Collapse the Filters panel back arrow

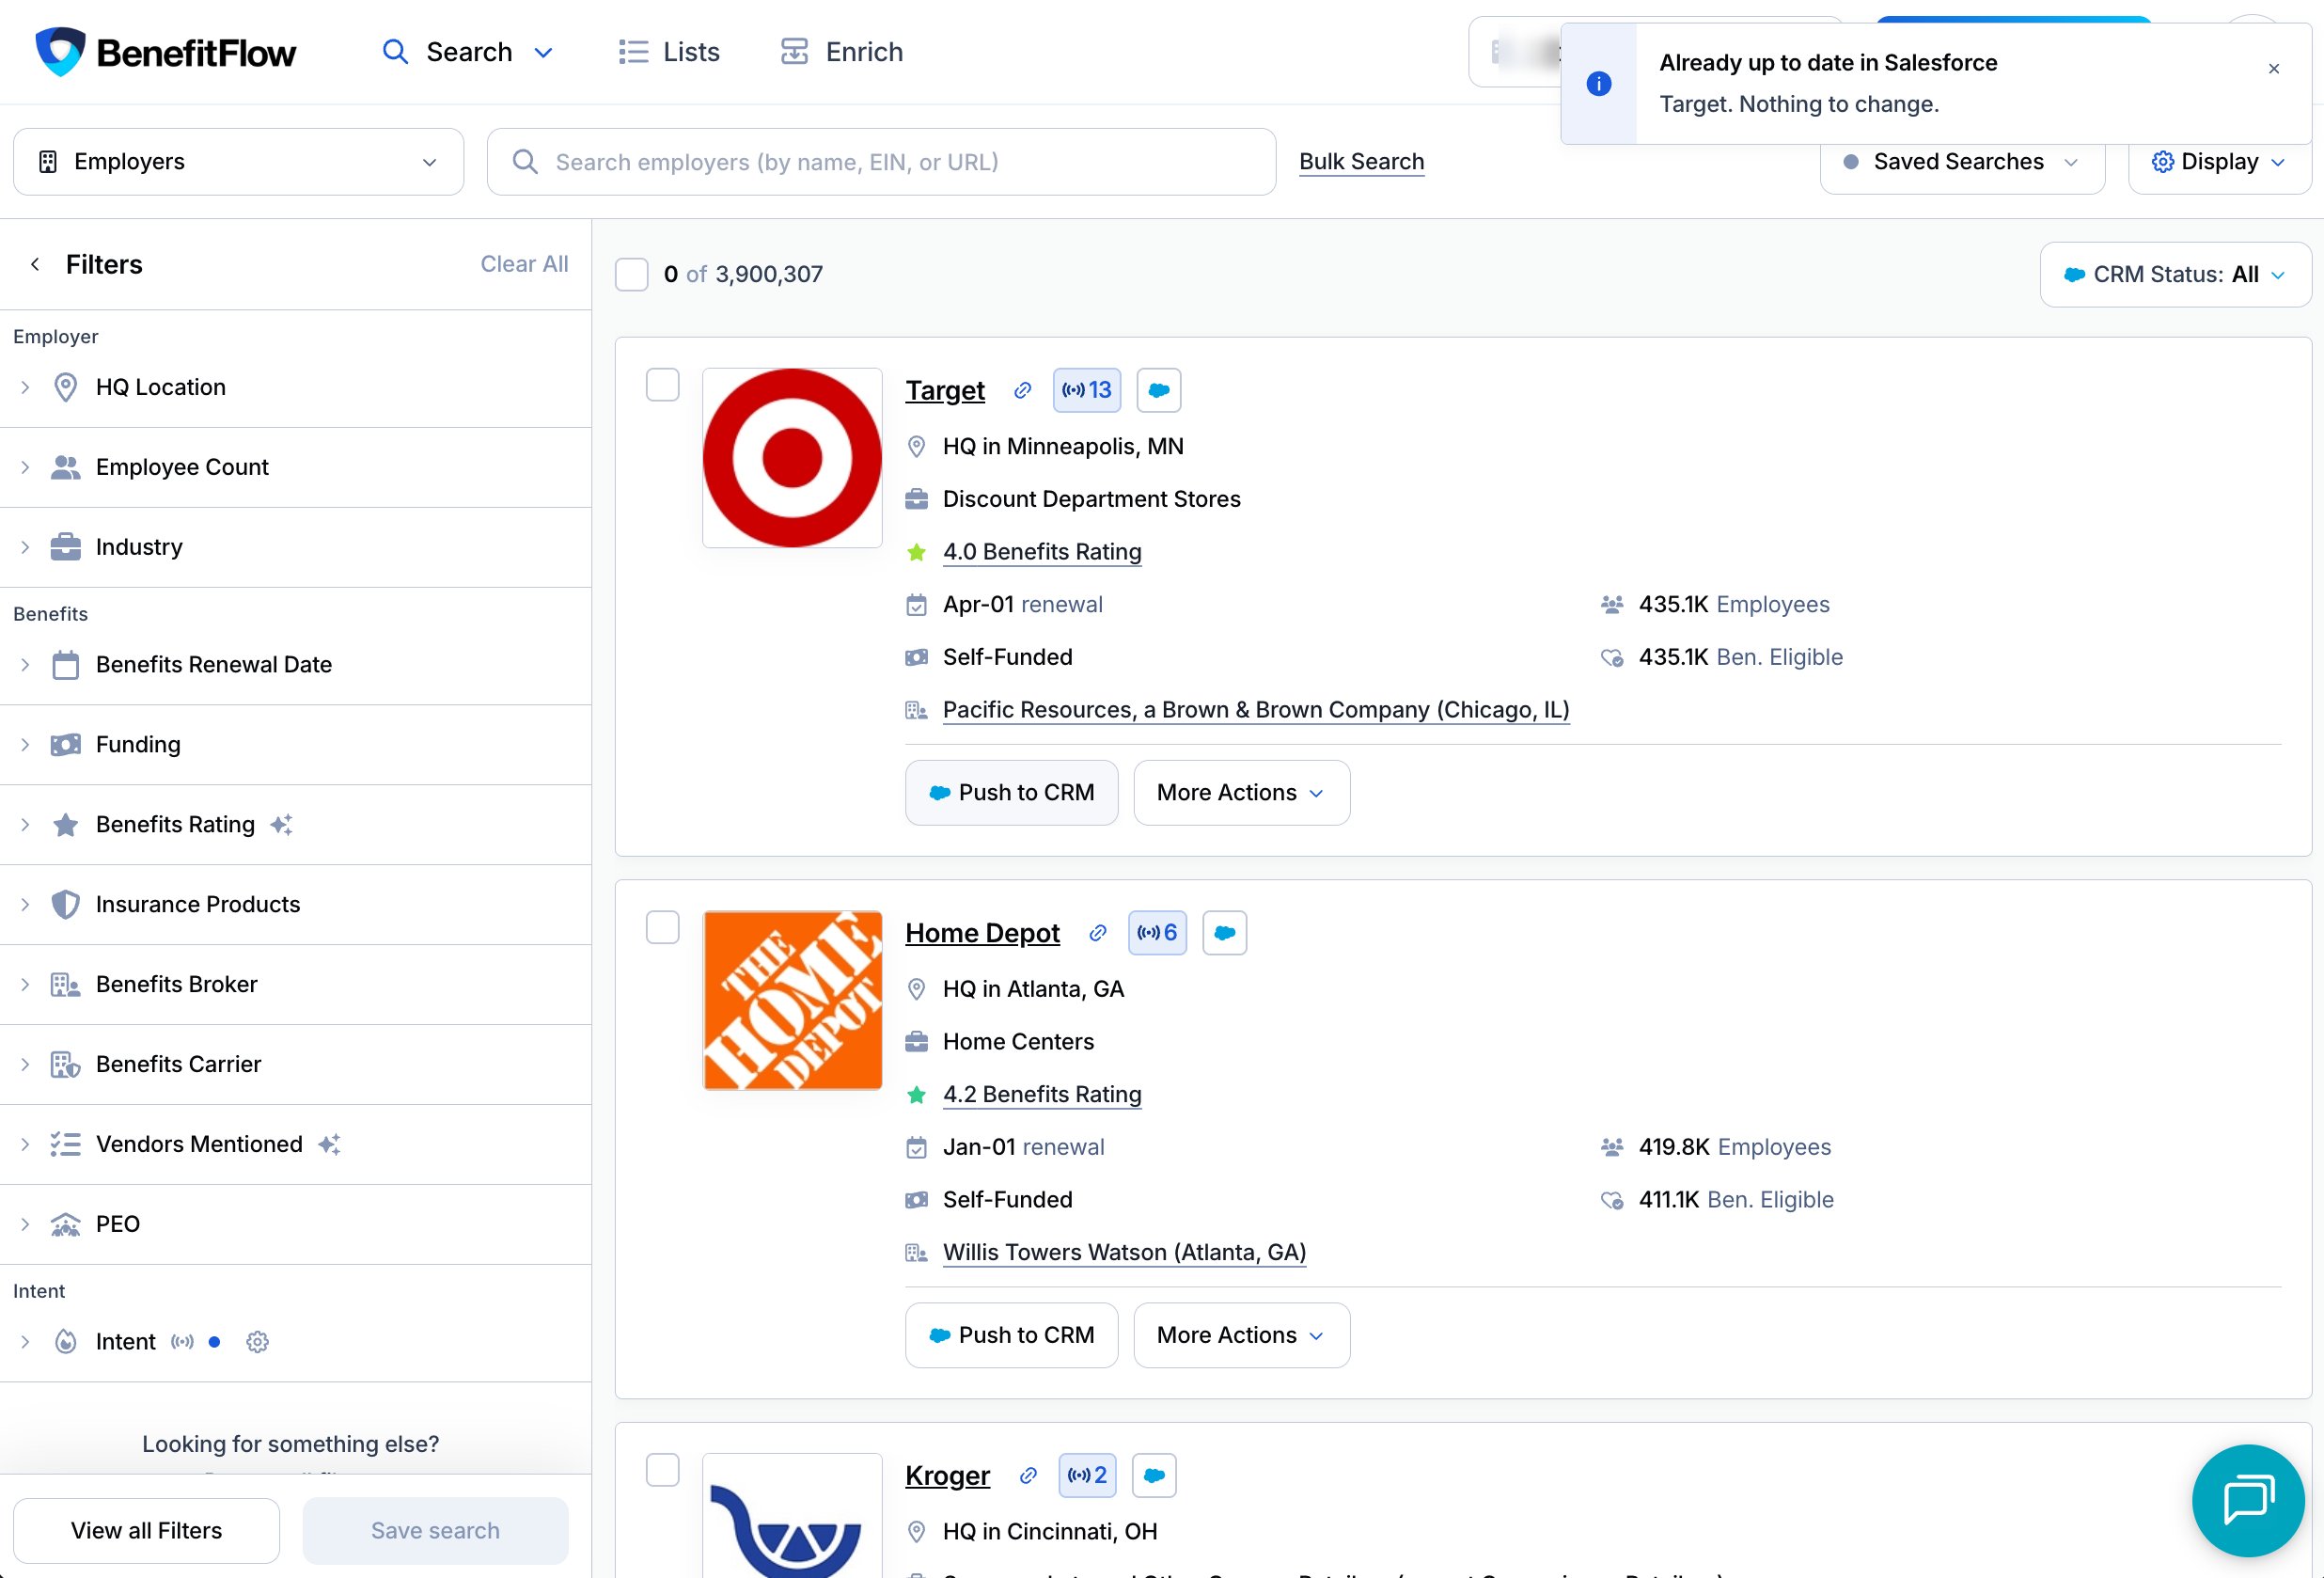(35, 264)
